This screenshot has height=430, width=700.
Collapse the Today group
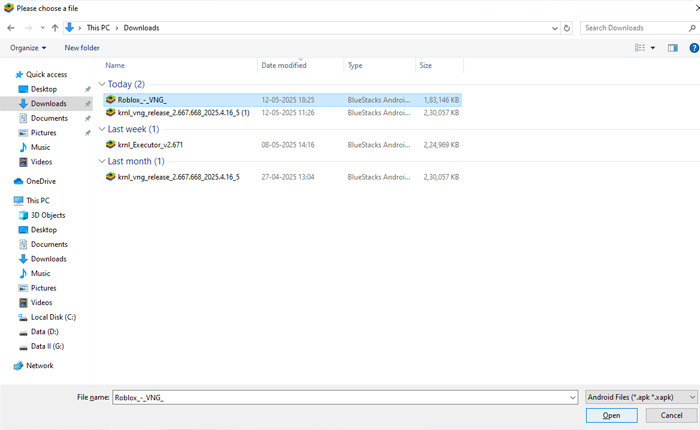pyautogui.click(x=102, y=84)
